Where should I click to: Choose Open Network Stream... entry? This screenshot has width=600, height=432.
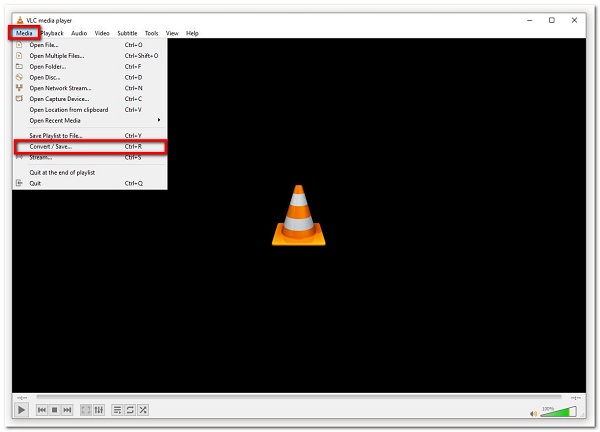[x=90, y=88]
